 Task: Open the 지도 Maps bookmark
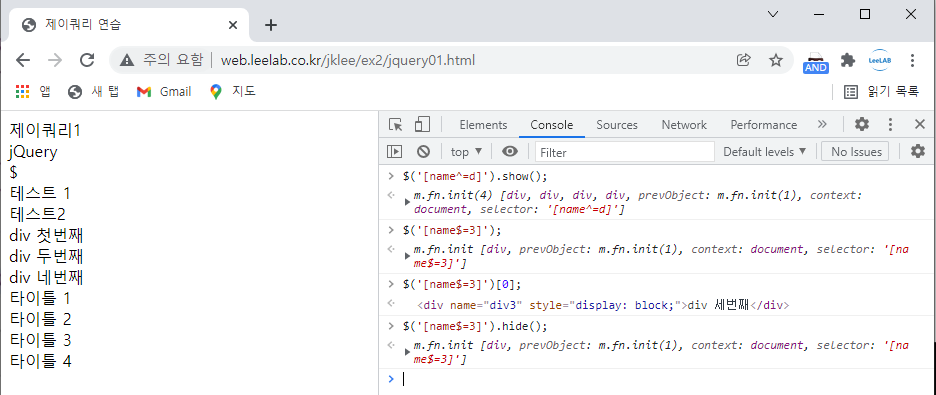[233, 91]
